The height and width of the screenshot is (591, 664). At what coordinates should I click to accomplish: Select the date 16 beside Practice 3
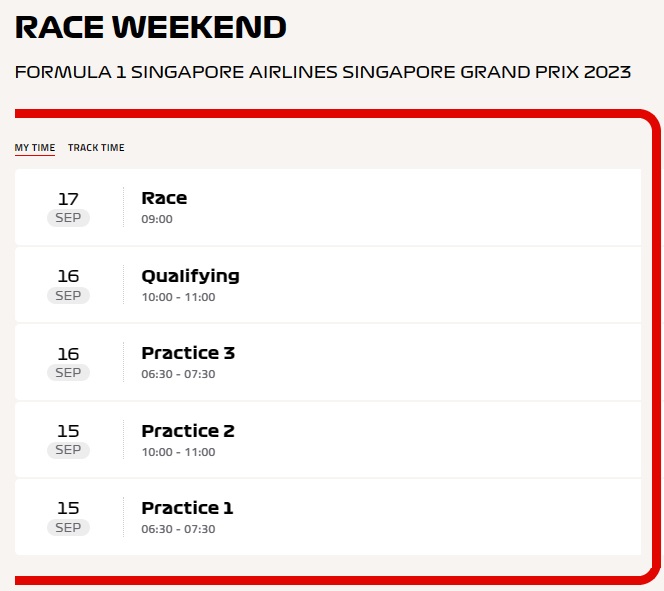[x=68, y=354]
